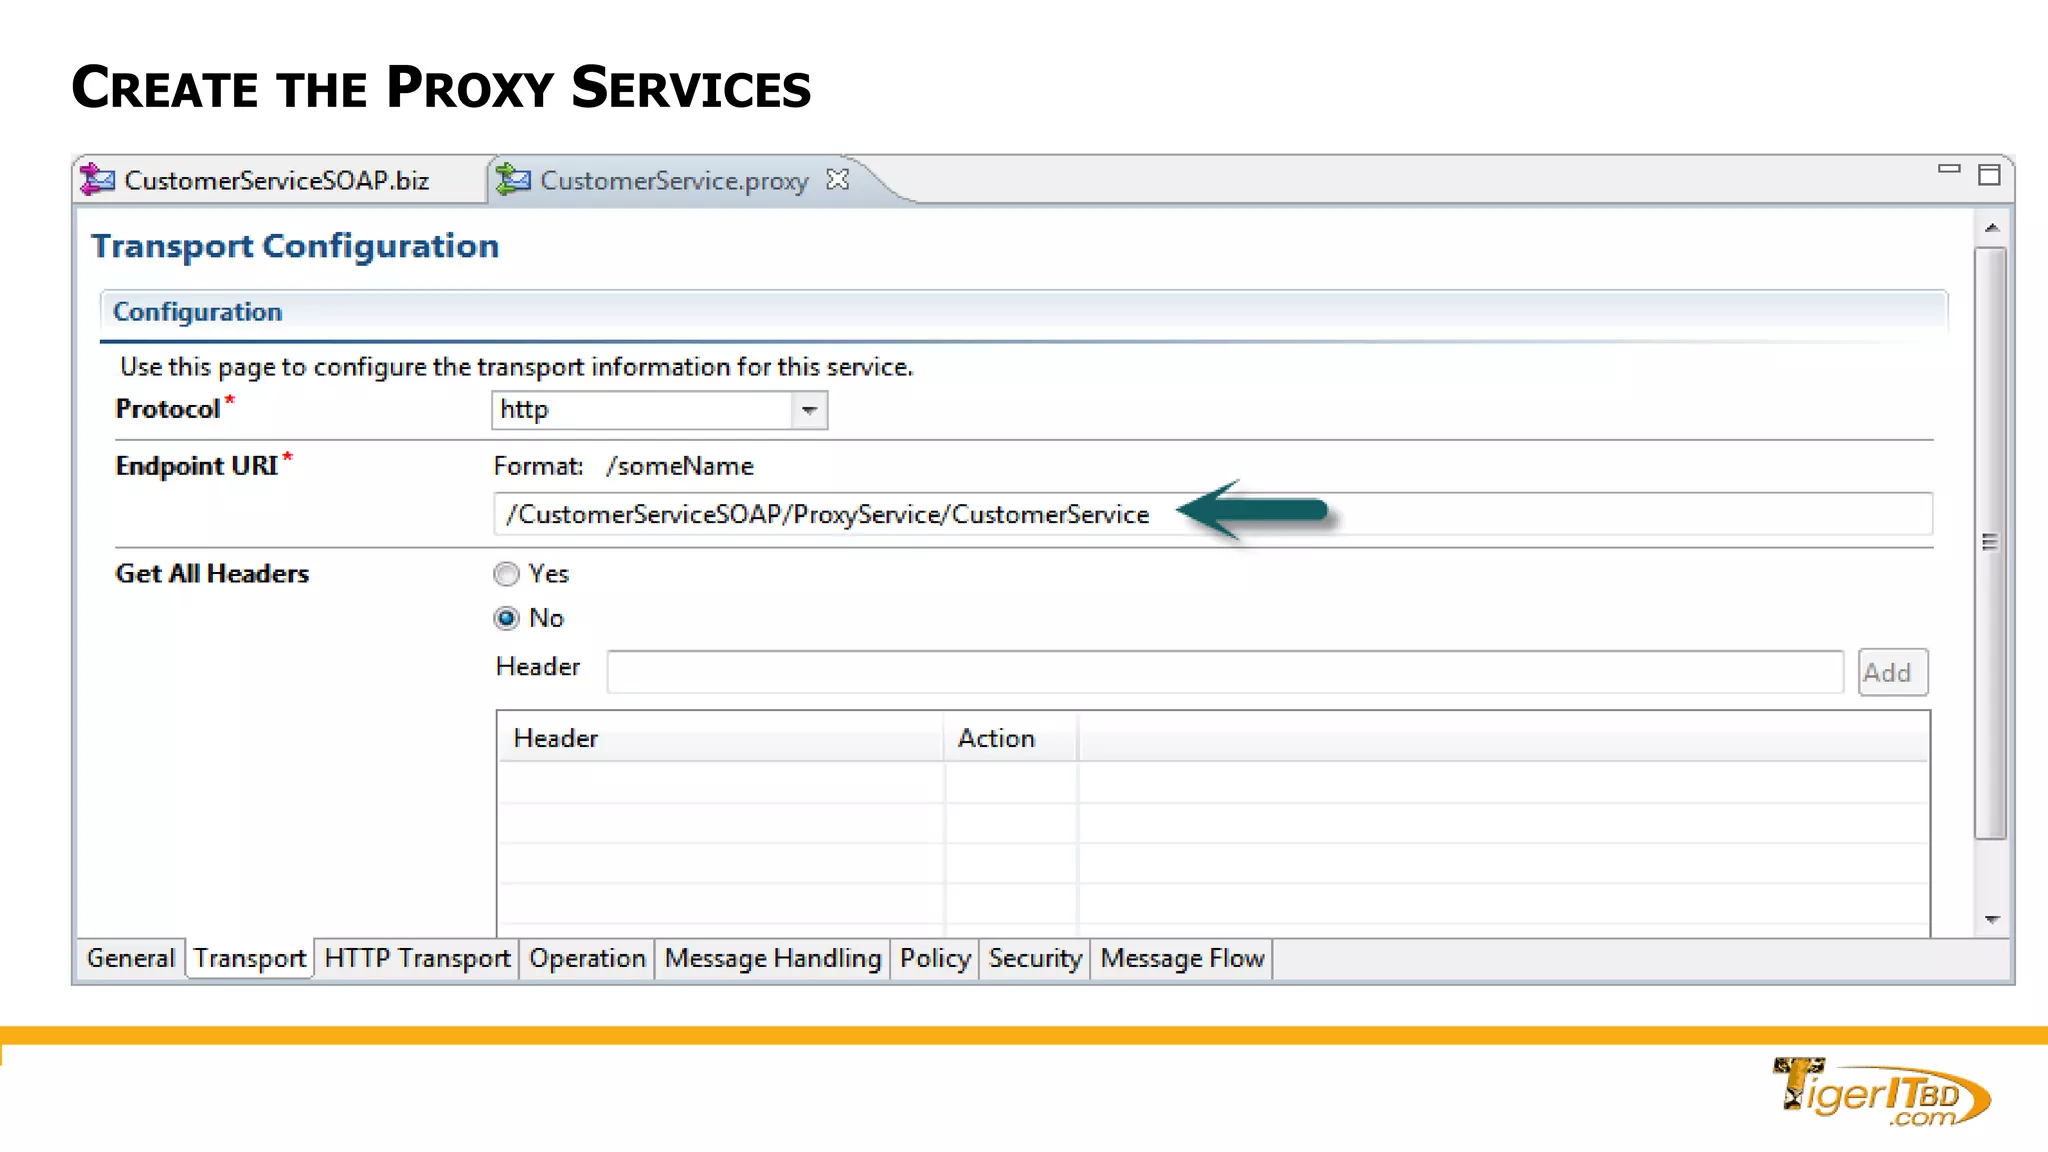This screenshot has width=2048, height=1152.
Task: Click the Protocol combo box showing http
Action: [x=659, y=410]
